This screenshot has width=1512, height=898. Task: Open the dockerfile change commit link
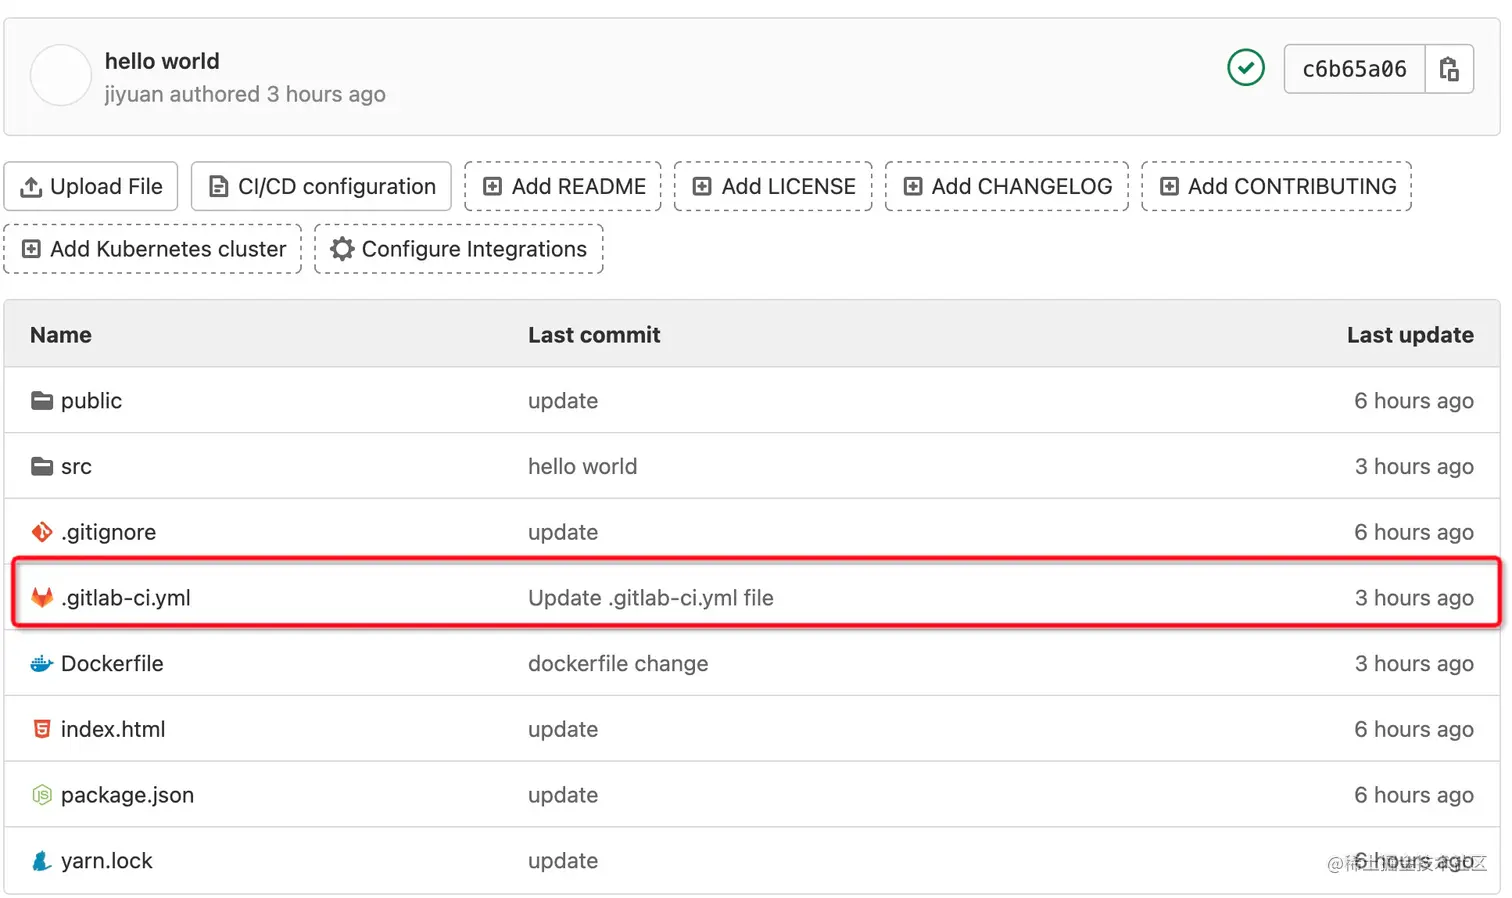tap(618, 664)
